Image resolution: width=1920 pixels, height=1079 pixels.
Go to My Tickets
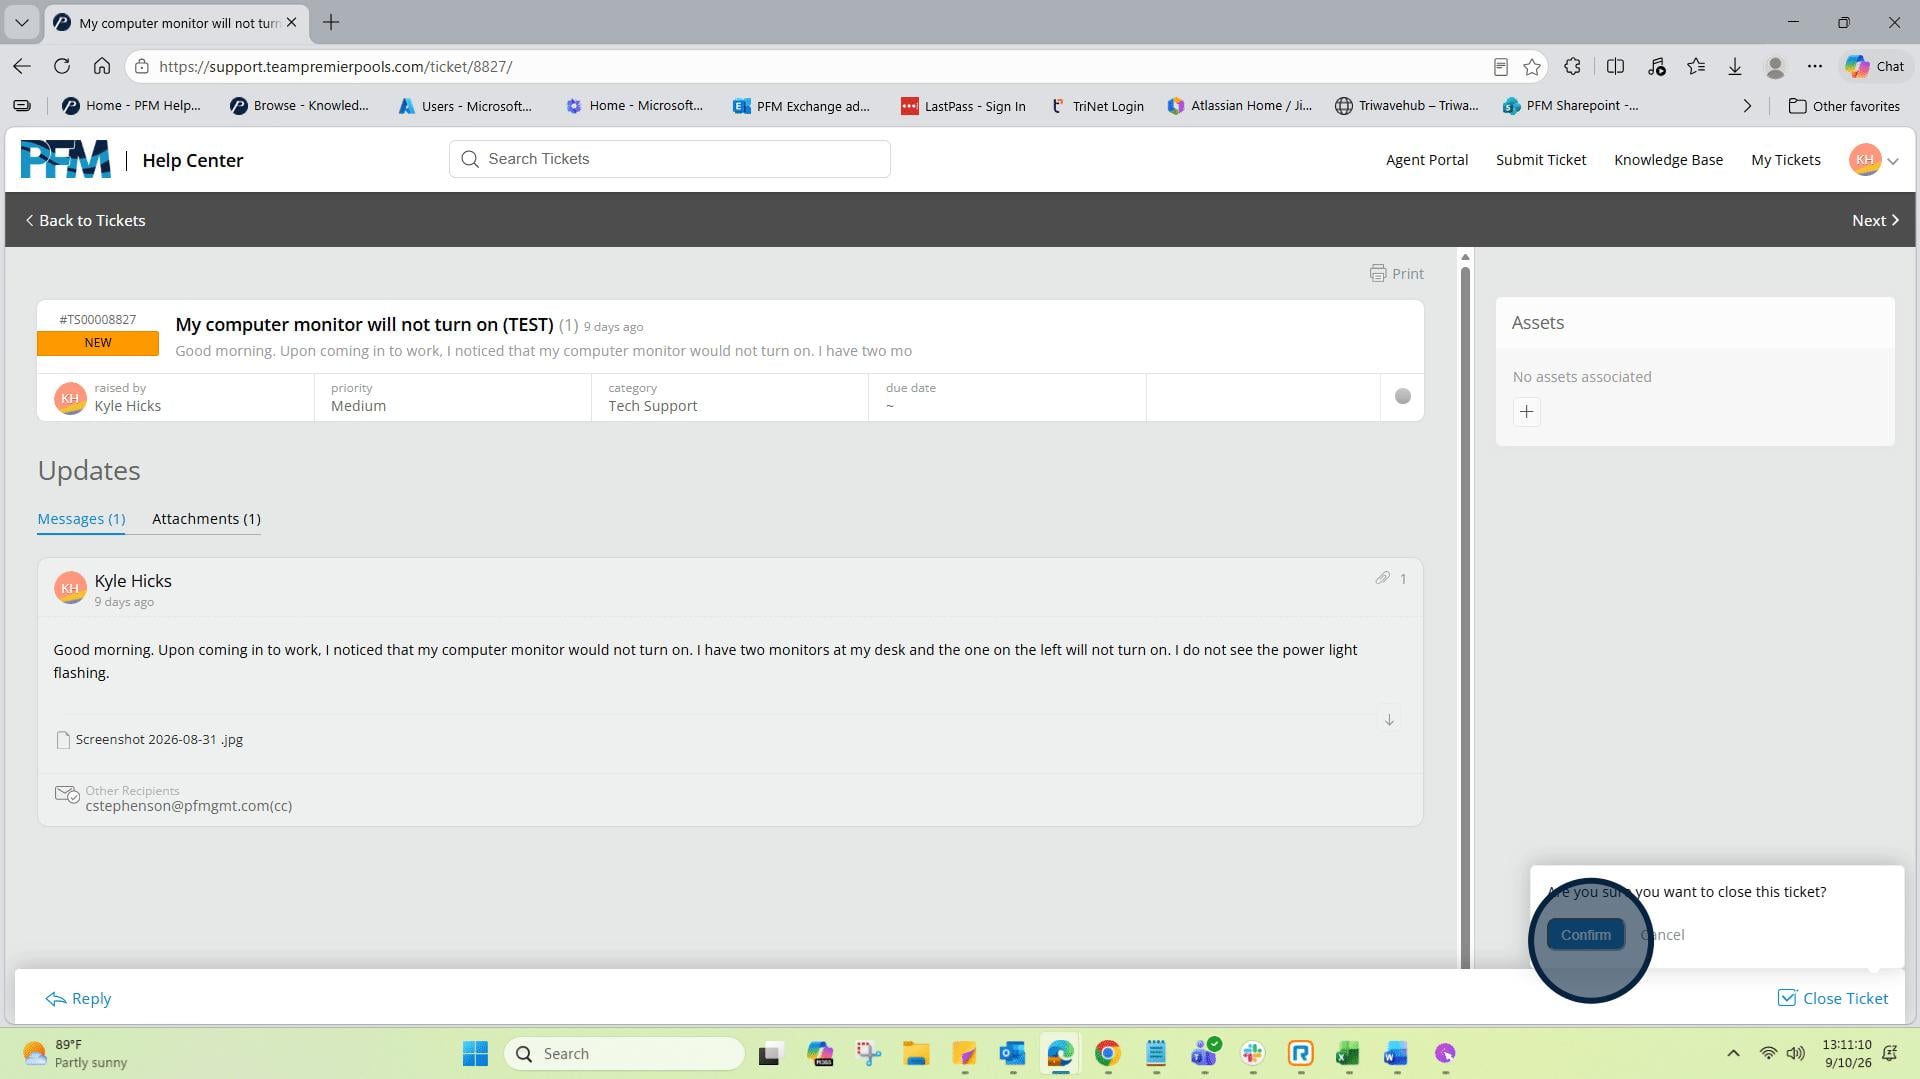pos(1785,160)
